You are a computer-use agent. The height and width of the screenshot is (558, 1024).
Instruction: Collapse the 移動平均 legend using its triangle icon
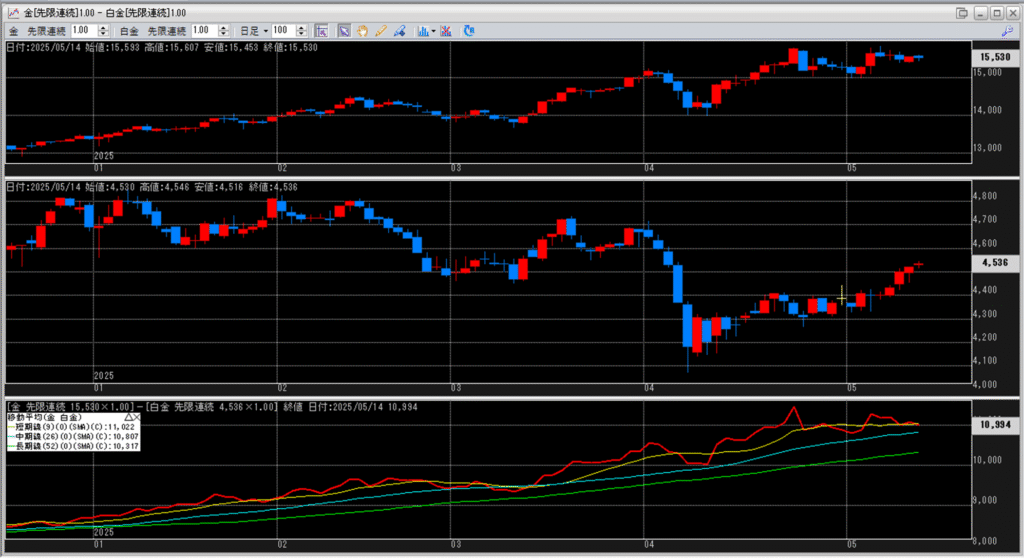[x=129, y=417]
